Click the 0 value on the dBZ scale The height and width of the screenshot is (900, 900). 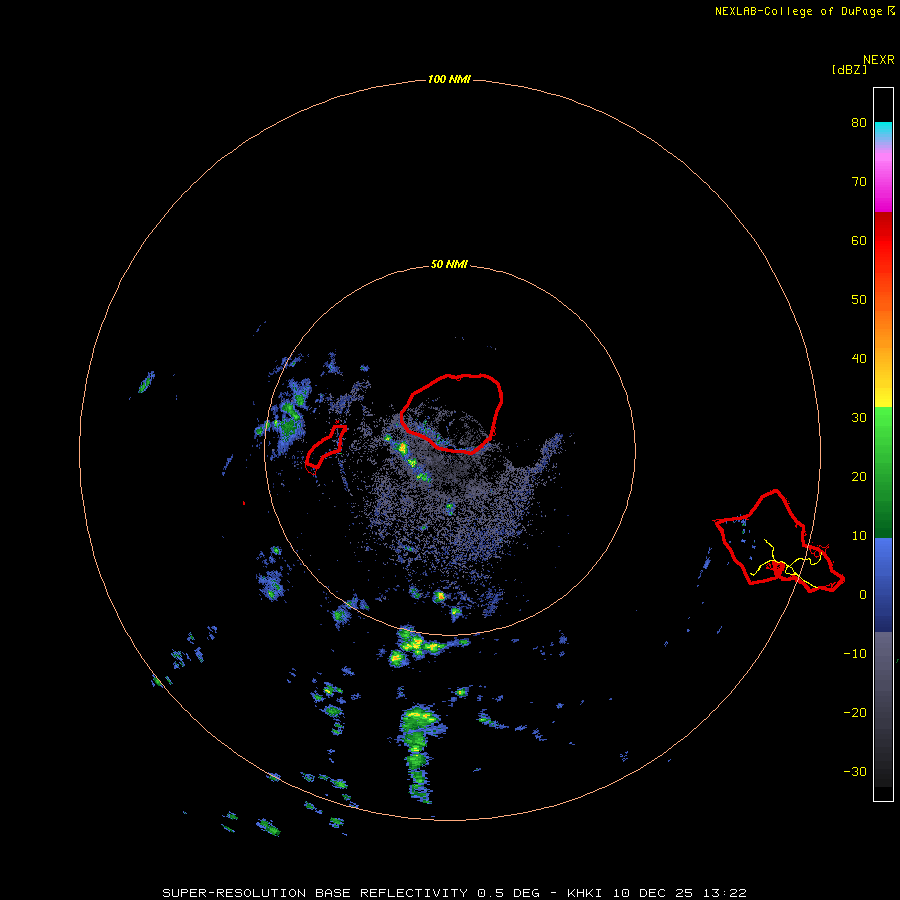click(x=863, y=595)
